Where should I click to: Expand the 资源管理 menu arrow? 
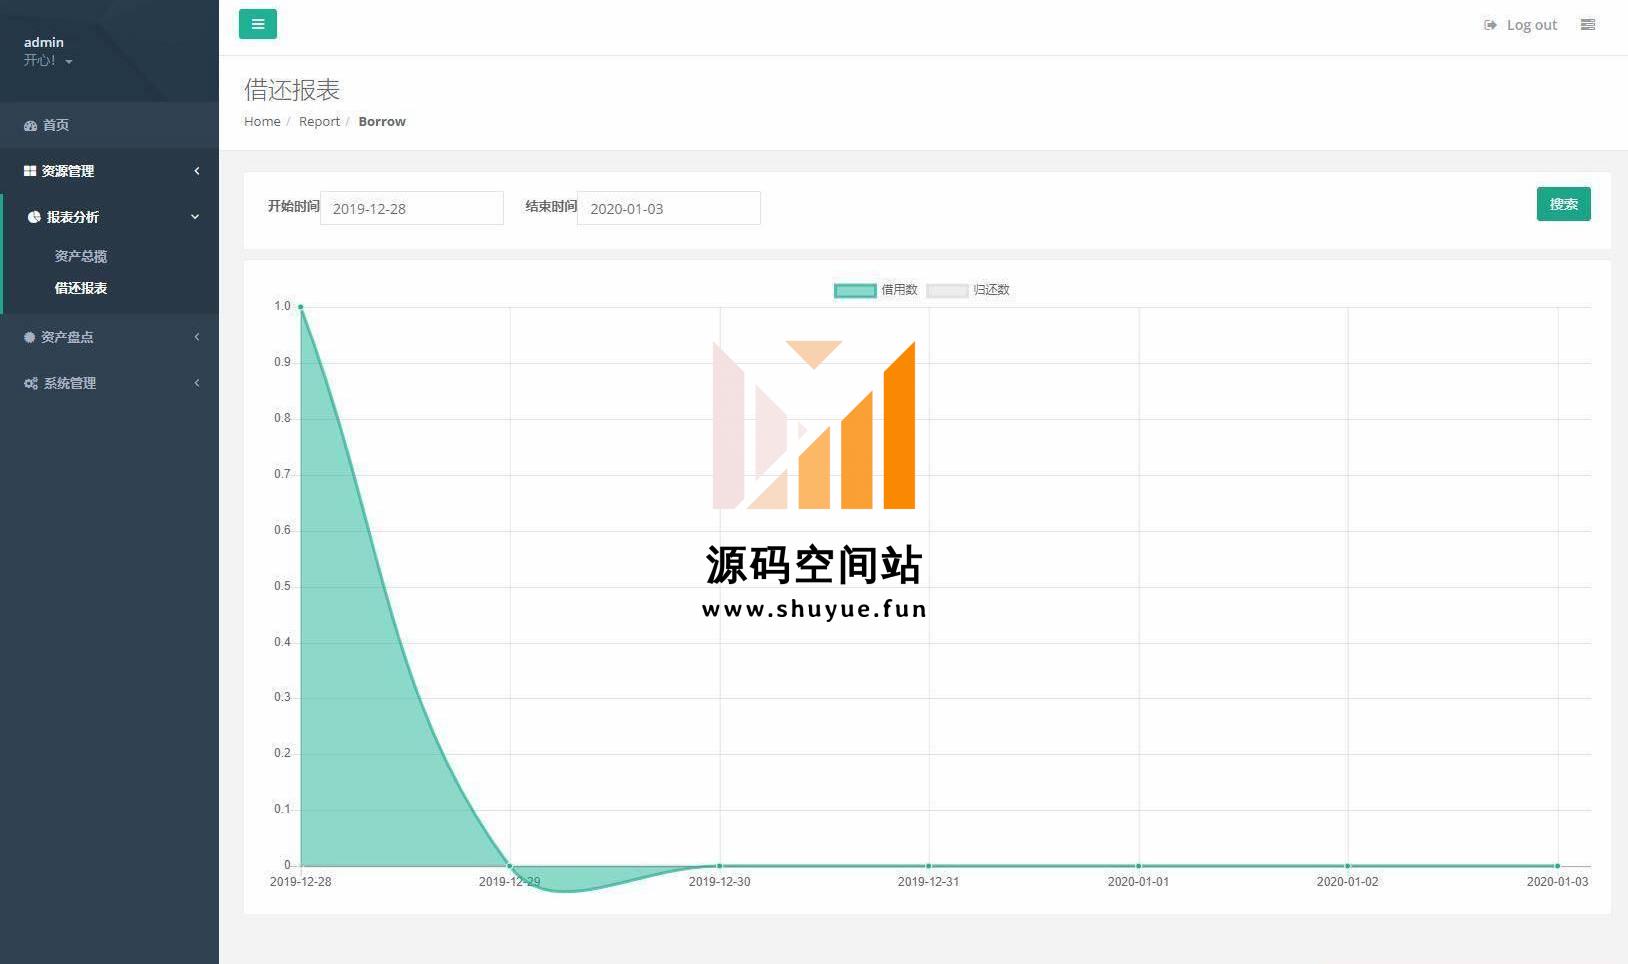point(197,171)
